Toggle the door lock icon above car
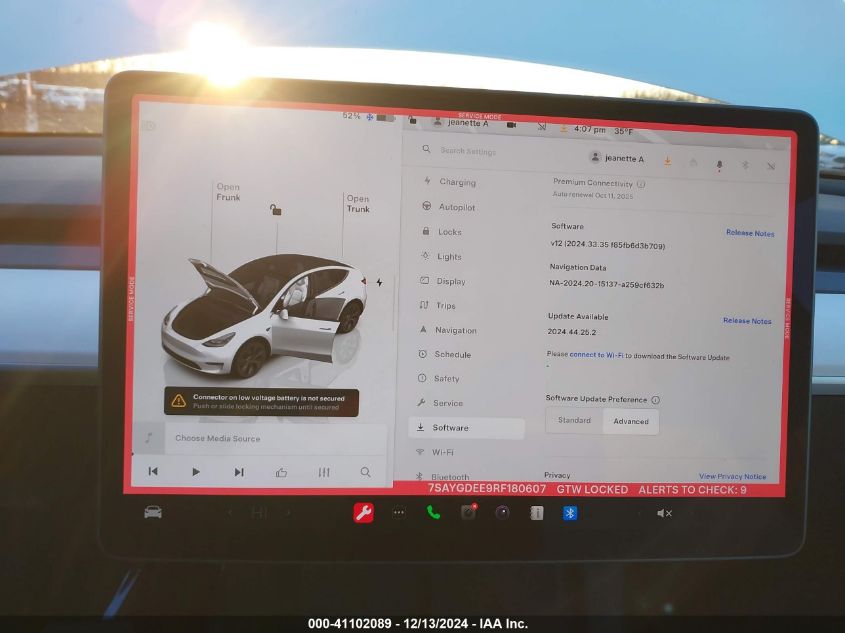 [x=276, y=209]
